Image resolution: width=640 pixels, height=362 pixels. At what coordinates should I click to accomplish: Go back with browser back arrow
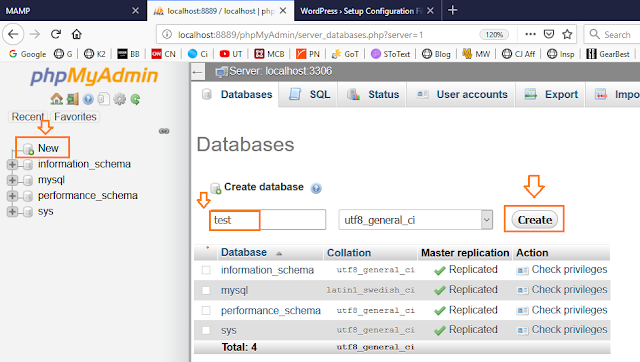13,34
